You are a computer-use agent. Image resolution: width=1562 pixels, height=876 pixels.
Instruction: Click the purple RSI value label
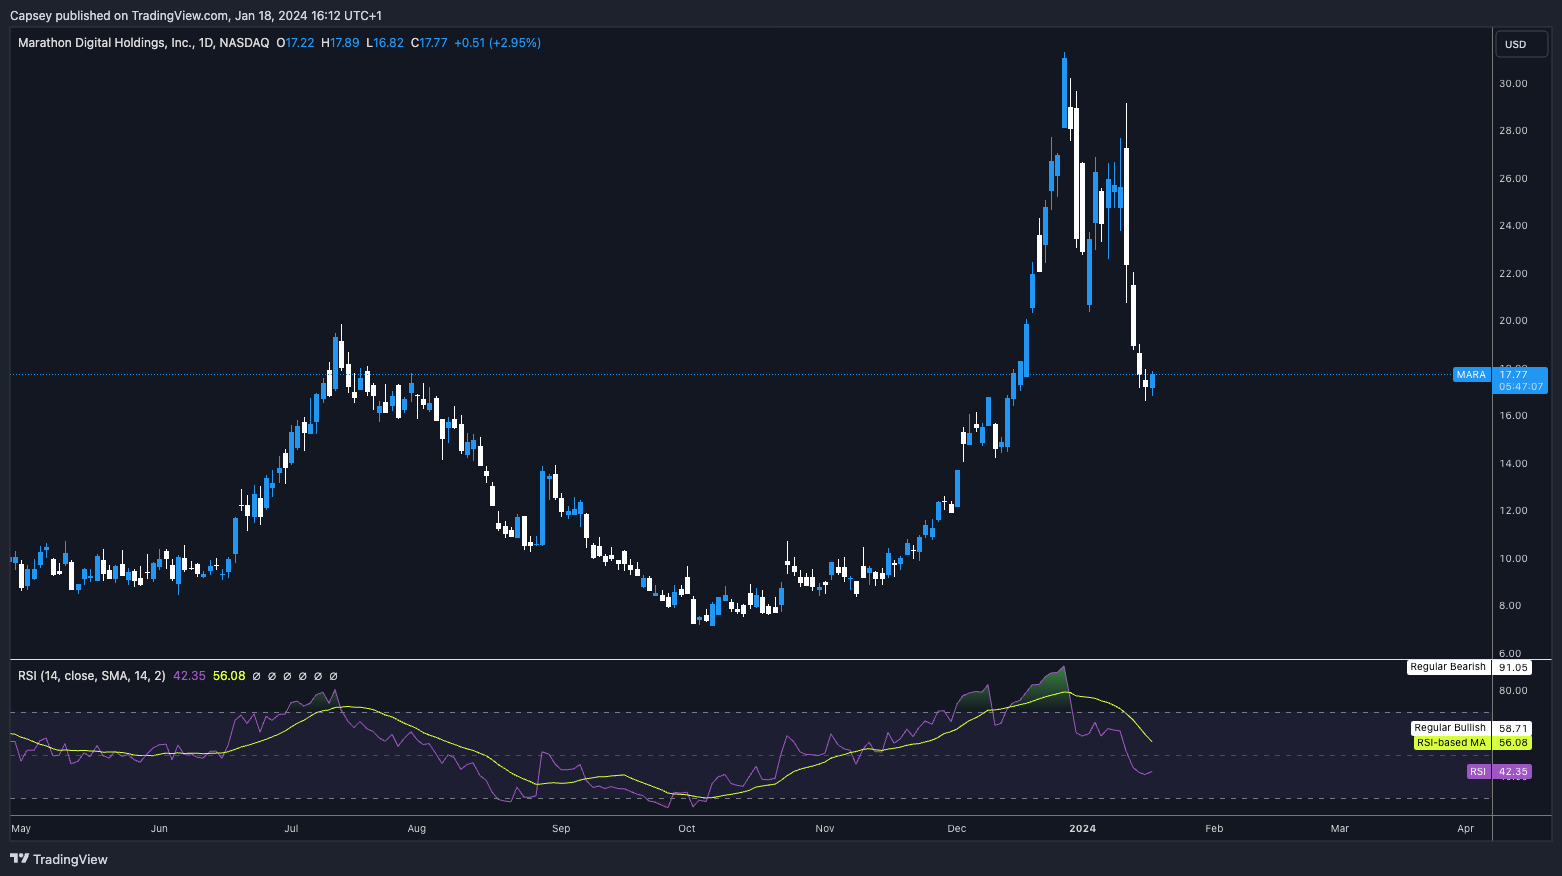tap(1478, 772)
